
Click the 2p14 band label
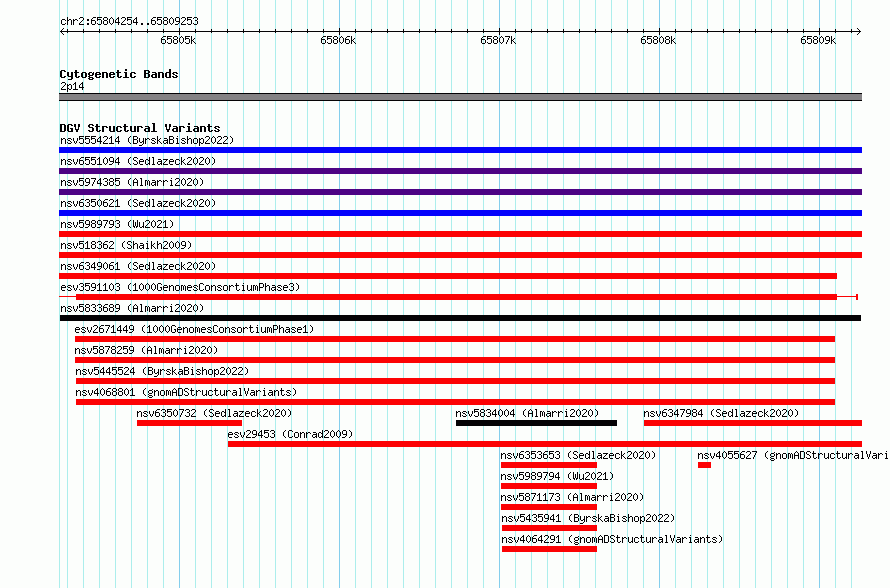72,86
